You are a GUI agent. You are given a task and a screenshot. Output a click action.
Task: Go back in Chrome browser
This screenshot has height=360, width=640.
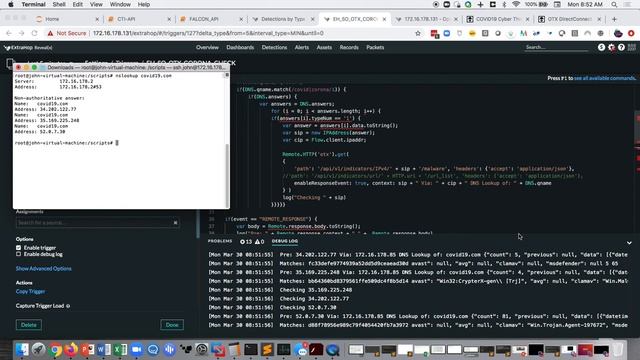9,33
